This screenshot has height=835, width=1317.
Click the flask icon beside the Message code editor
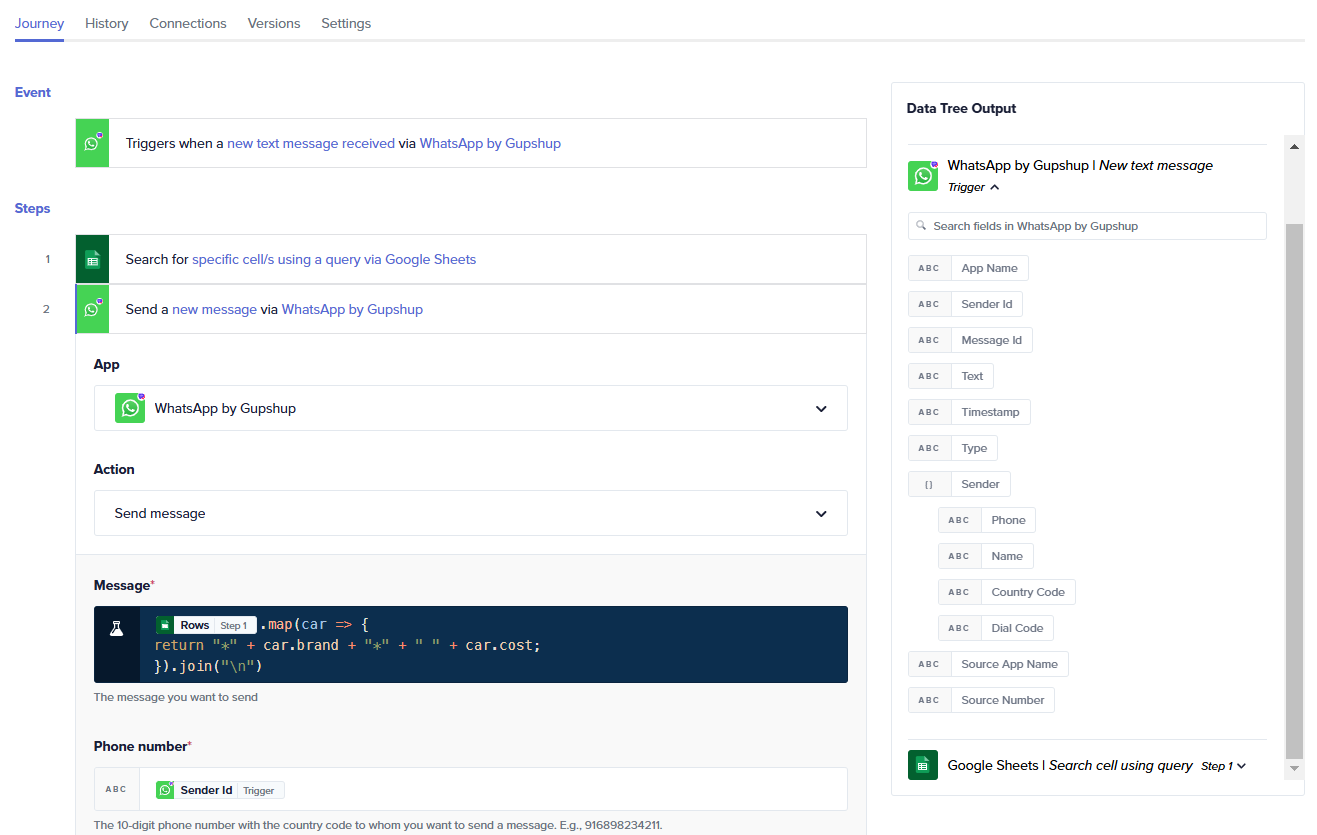[116, 629]
